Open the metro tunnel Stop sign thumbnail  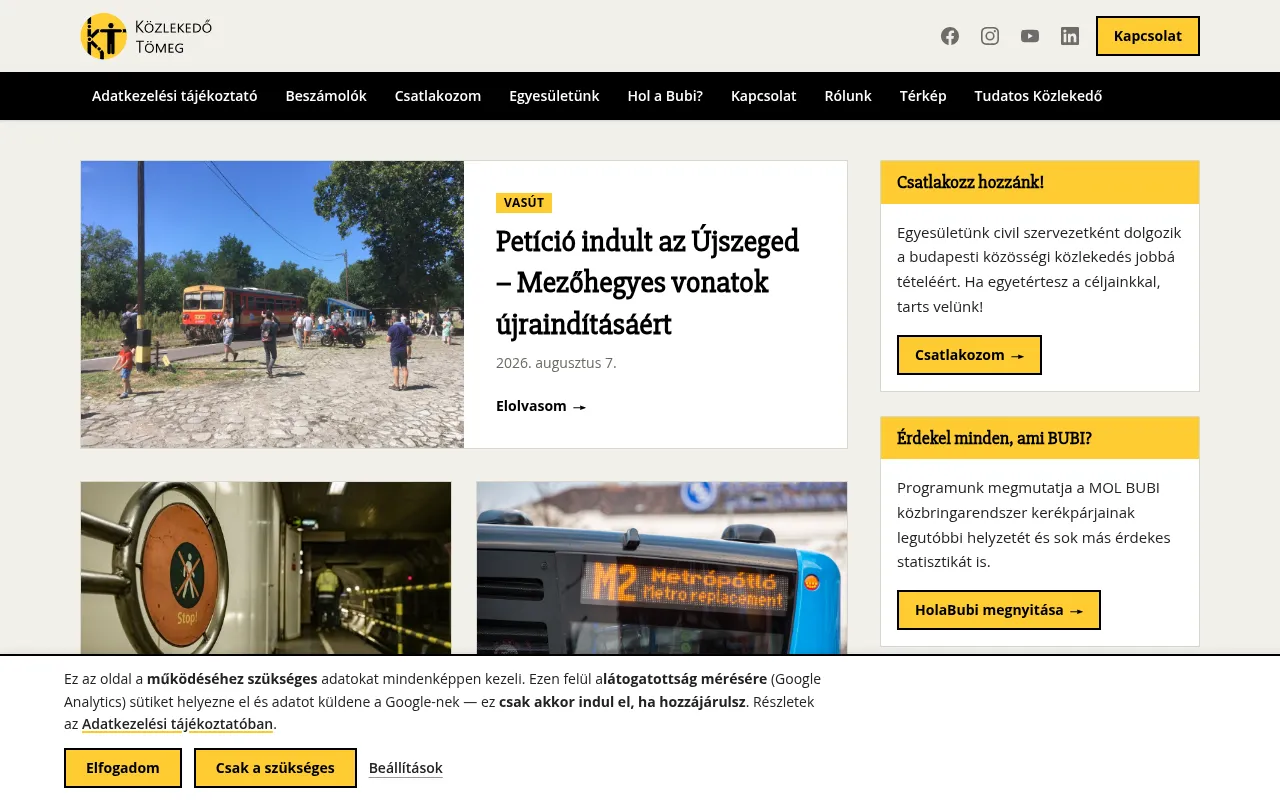click(266, 568)
